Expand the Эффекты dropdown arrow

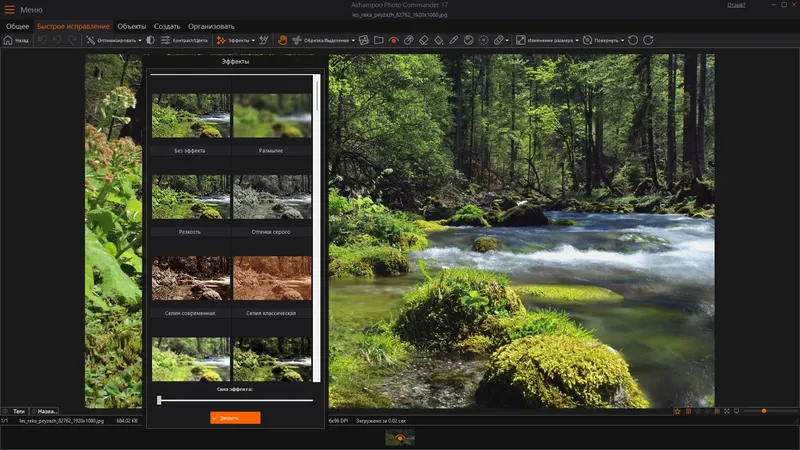tap(253, 40)
